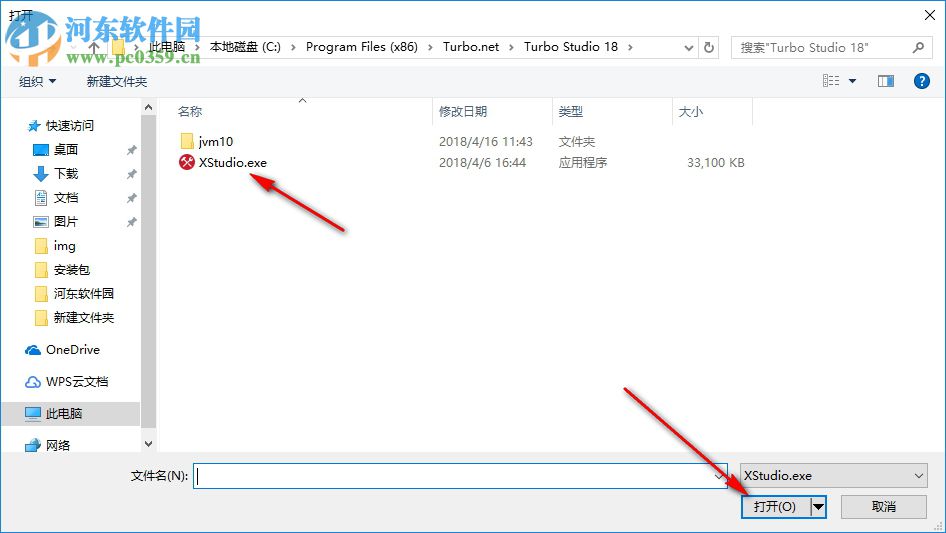
Task: Click the 打开(O) button
Action: (x=775, y=506)
